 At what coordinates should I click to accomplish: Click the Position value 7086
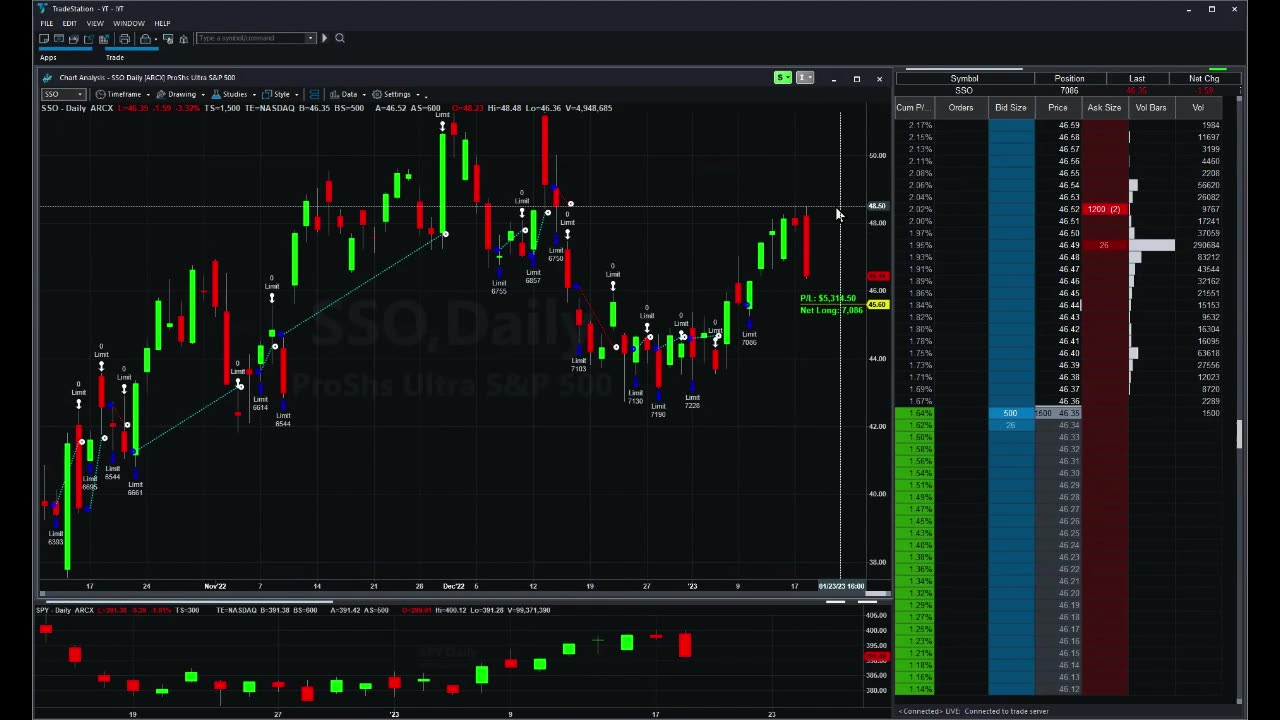tap(1069, 91)
